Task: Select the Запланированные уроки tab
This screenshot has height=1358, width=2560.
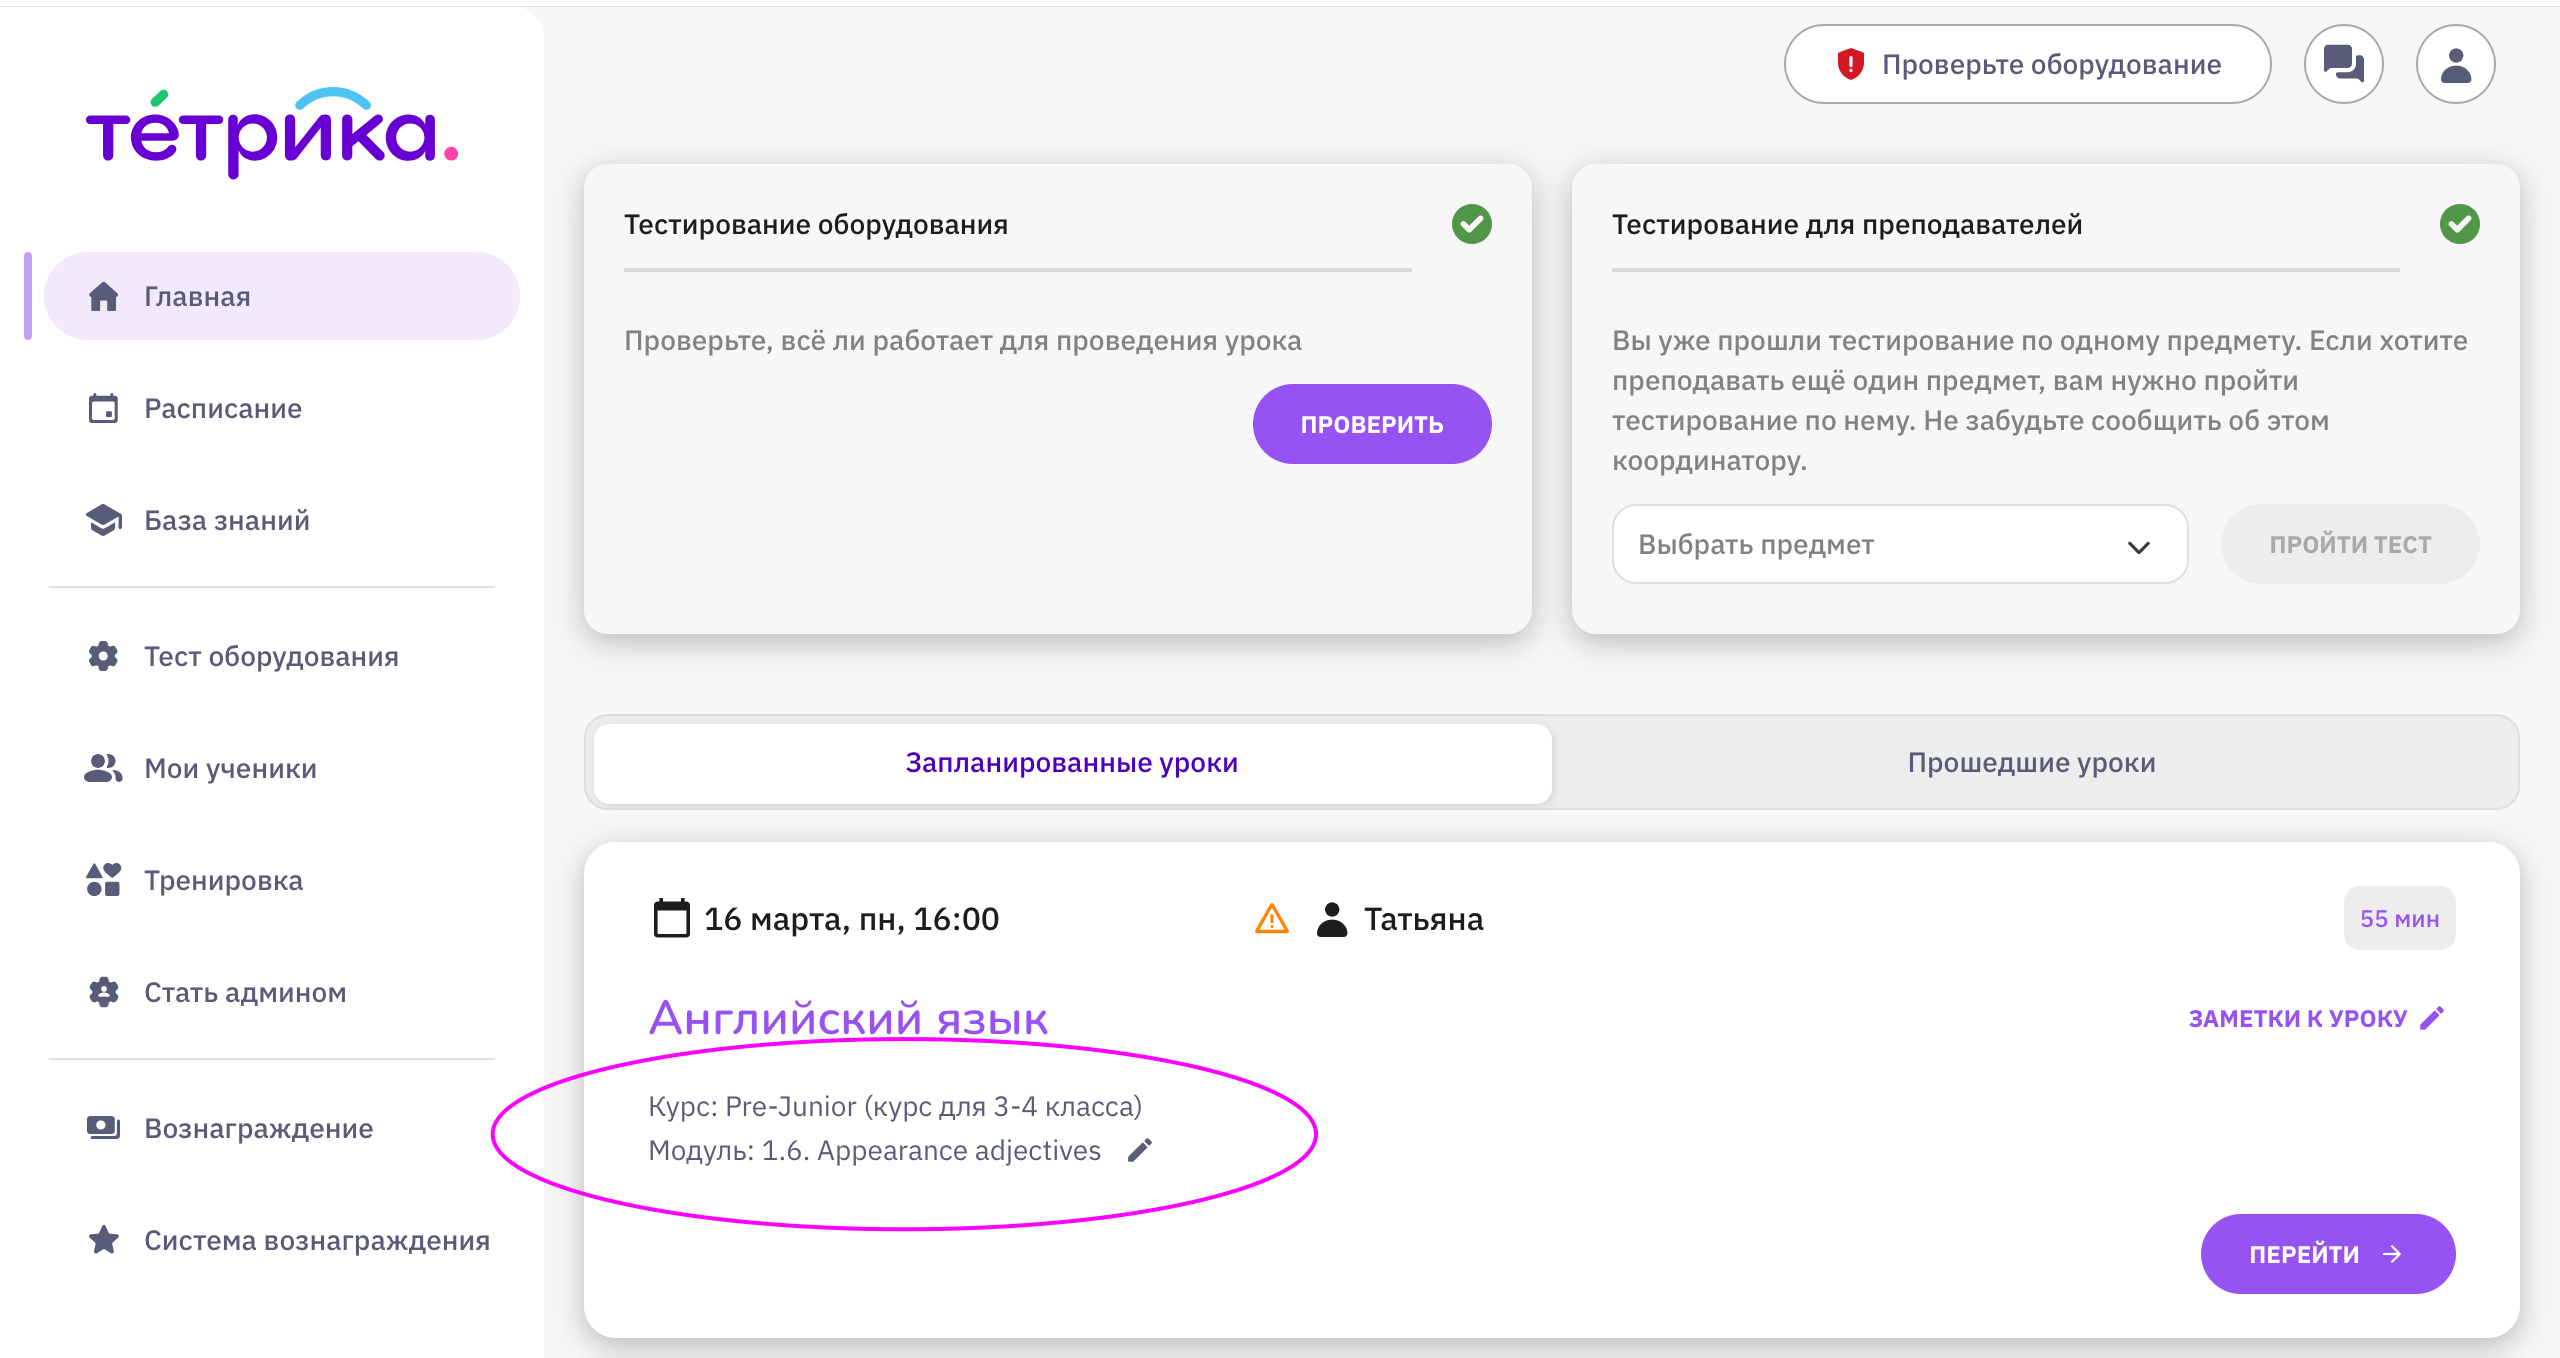Action: (x=1071, y=763)
